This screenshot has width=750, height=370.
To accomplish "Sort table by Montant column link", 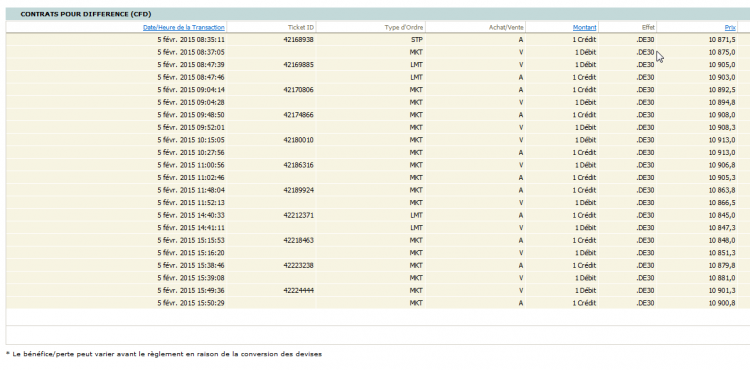I will pos(585,28).
